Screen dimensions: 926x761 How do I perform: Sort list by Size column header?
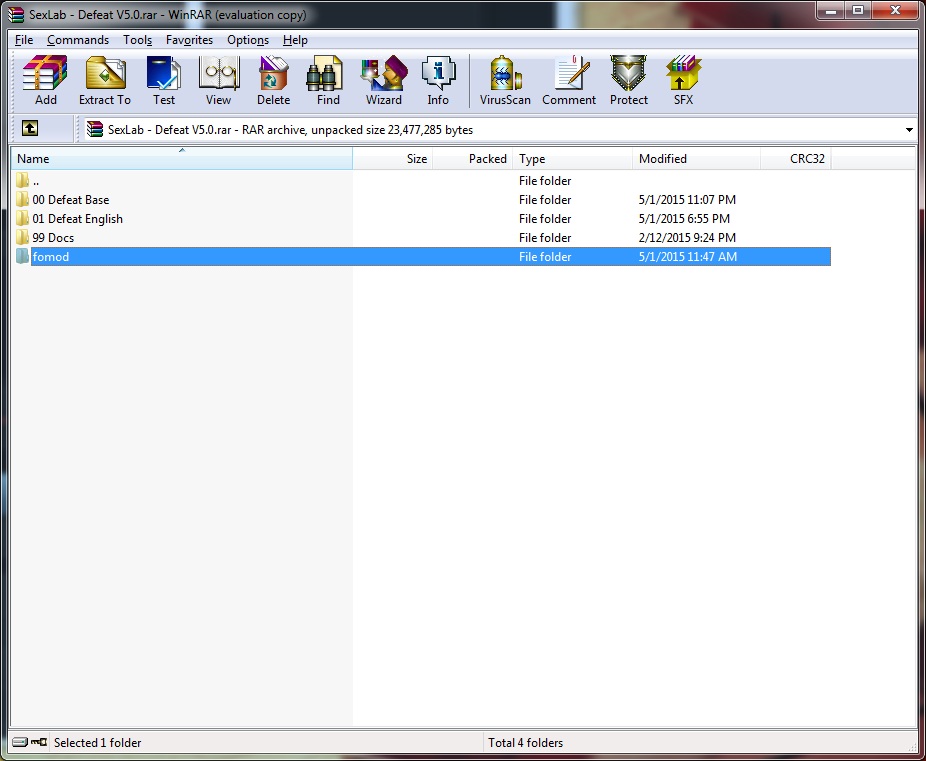tap(393, 158)
